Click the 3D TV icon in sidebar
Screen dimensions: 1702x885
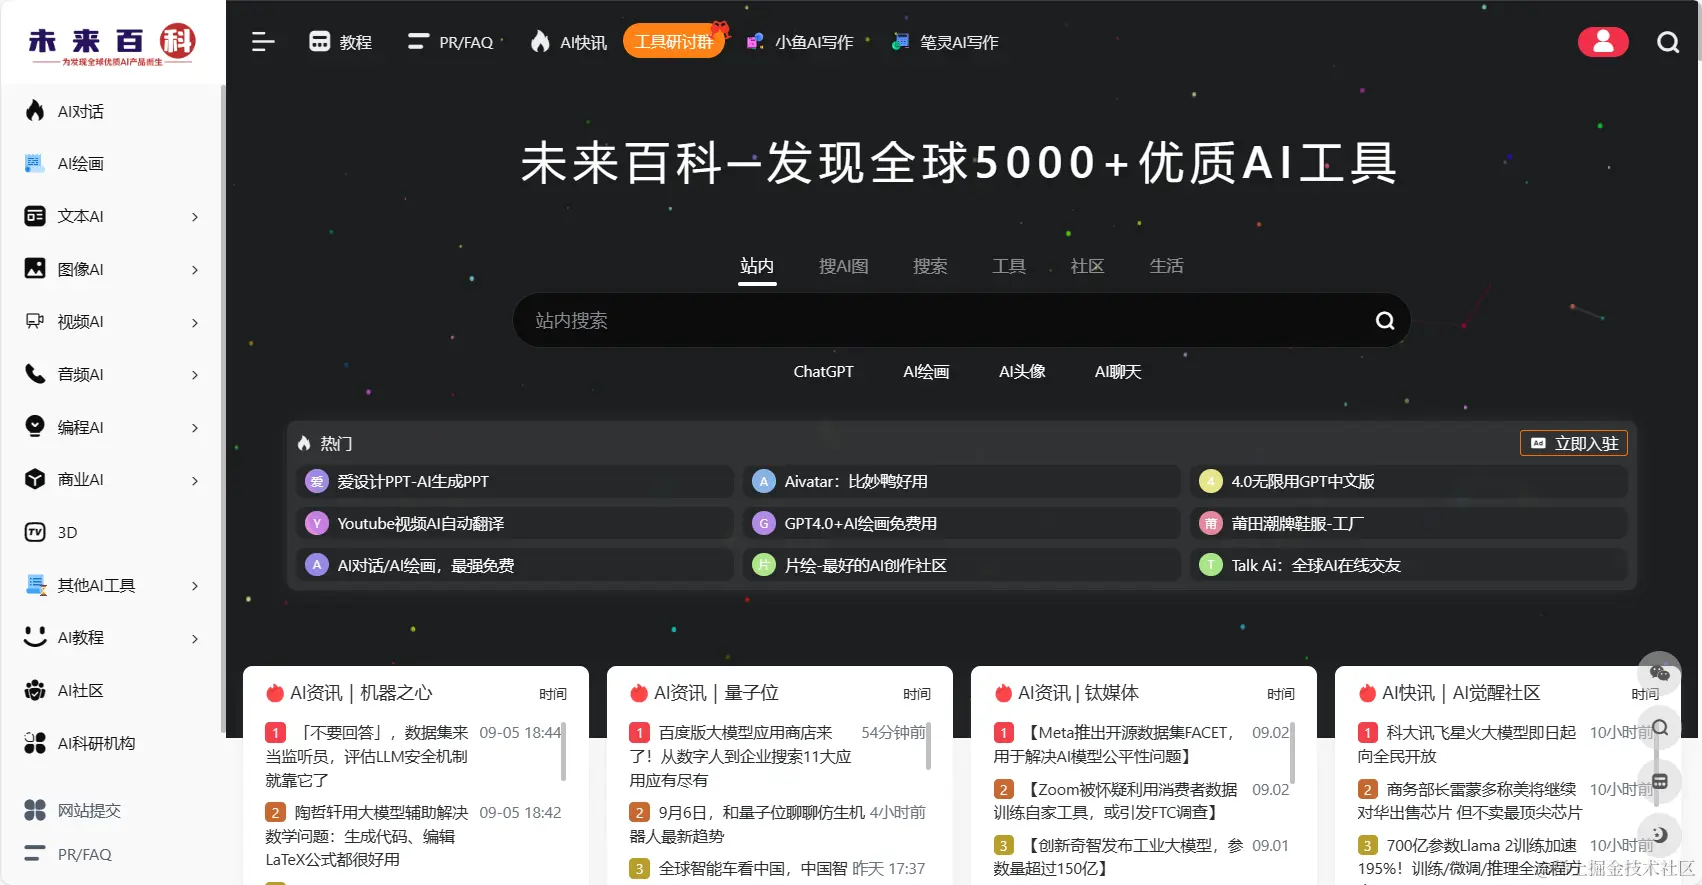click(x=35, y=532)
